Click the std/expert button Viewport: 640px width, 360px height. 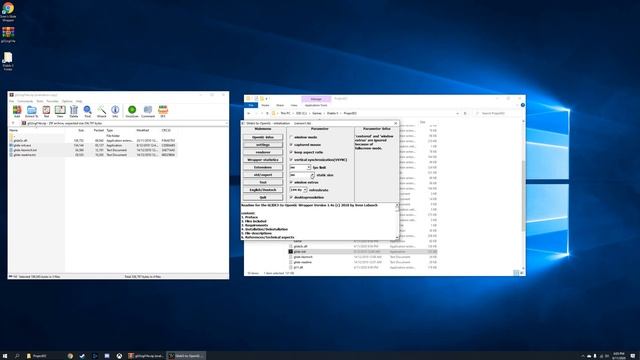[x=263, y=175]
